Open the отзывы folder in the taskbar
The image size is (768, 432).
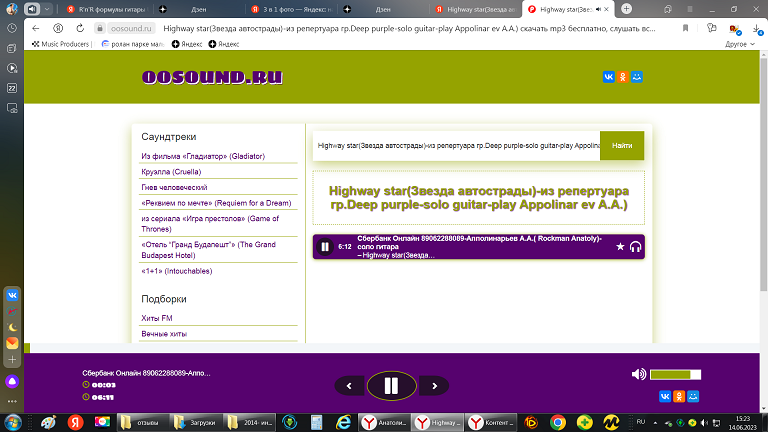[x=141, y=422]
